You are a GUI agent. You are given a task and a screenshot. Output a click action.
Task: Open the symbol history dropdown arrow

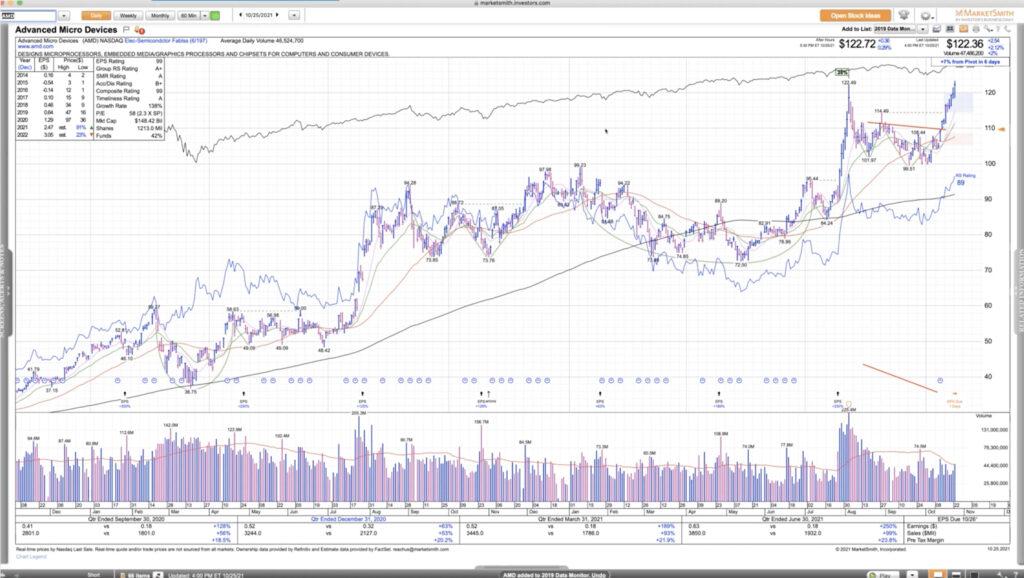coord(64,15)
